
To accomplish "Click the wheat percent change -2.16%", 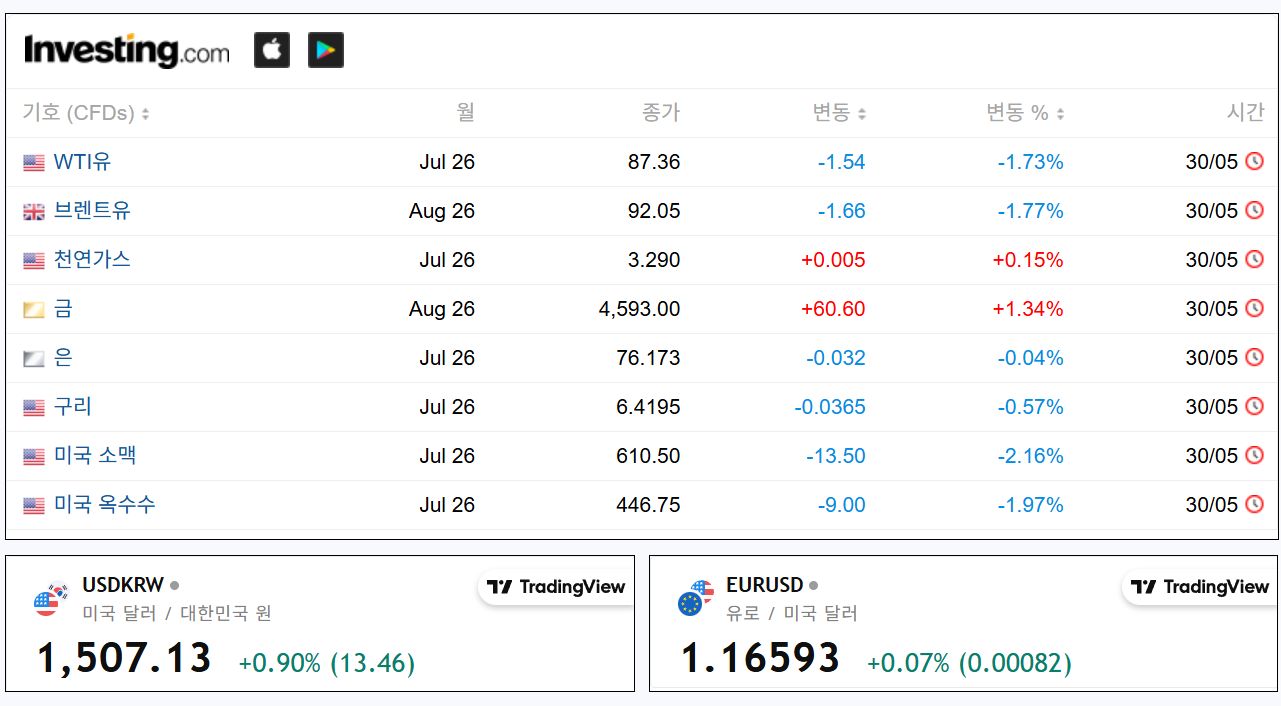I will point(1031,456).
